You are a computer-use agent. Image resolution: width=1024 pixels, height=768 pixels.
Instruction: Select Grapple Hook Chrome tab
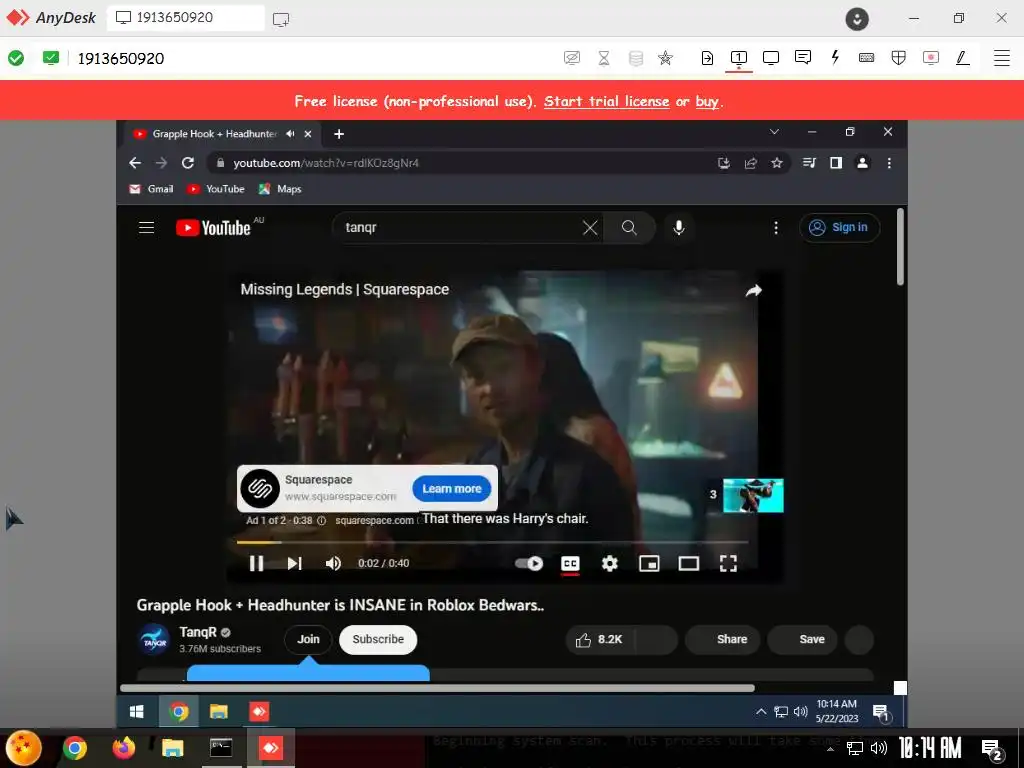(216, 134)
